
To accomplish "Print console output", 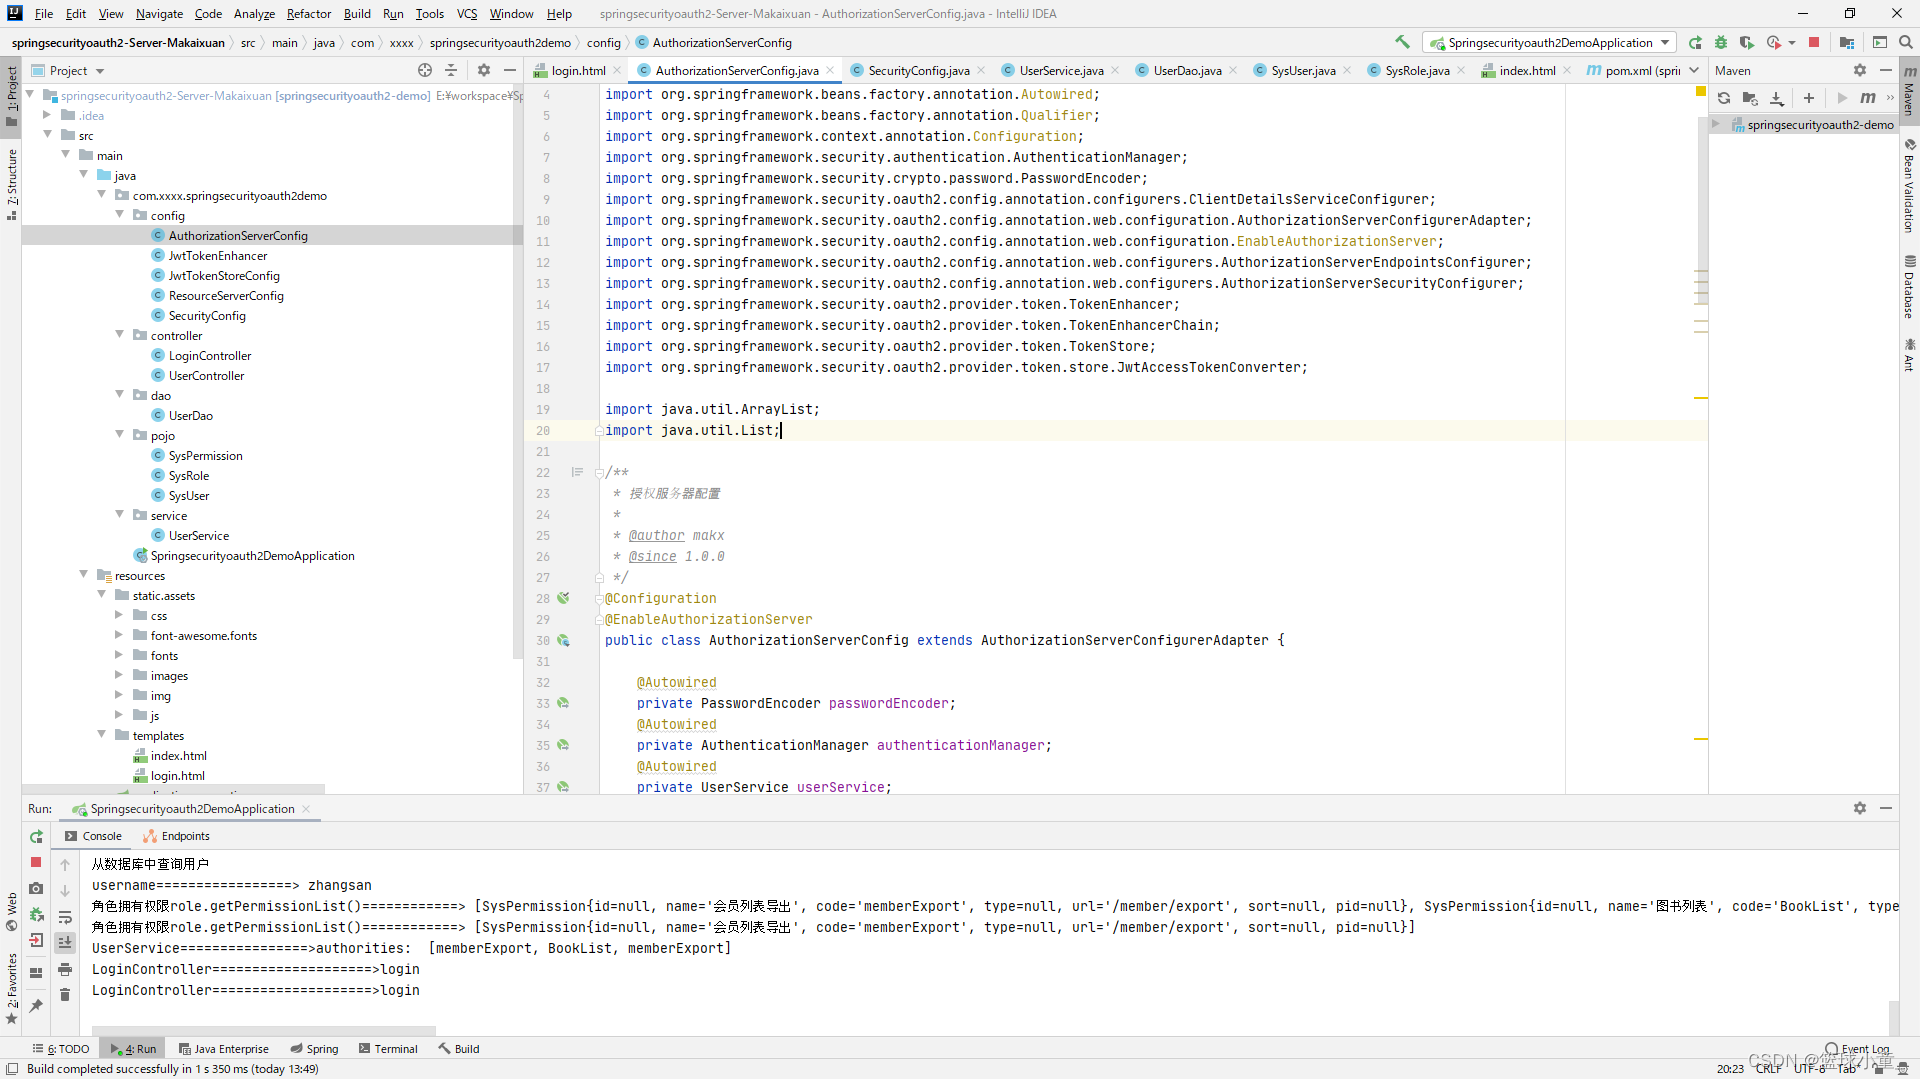I will [x=65, y=969].
